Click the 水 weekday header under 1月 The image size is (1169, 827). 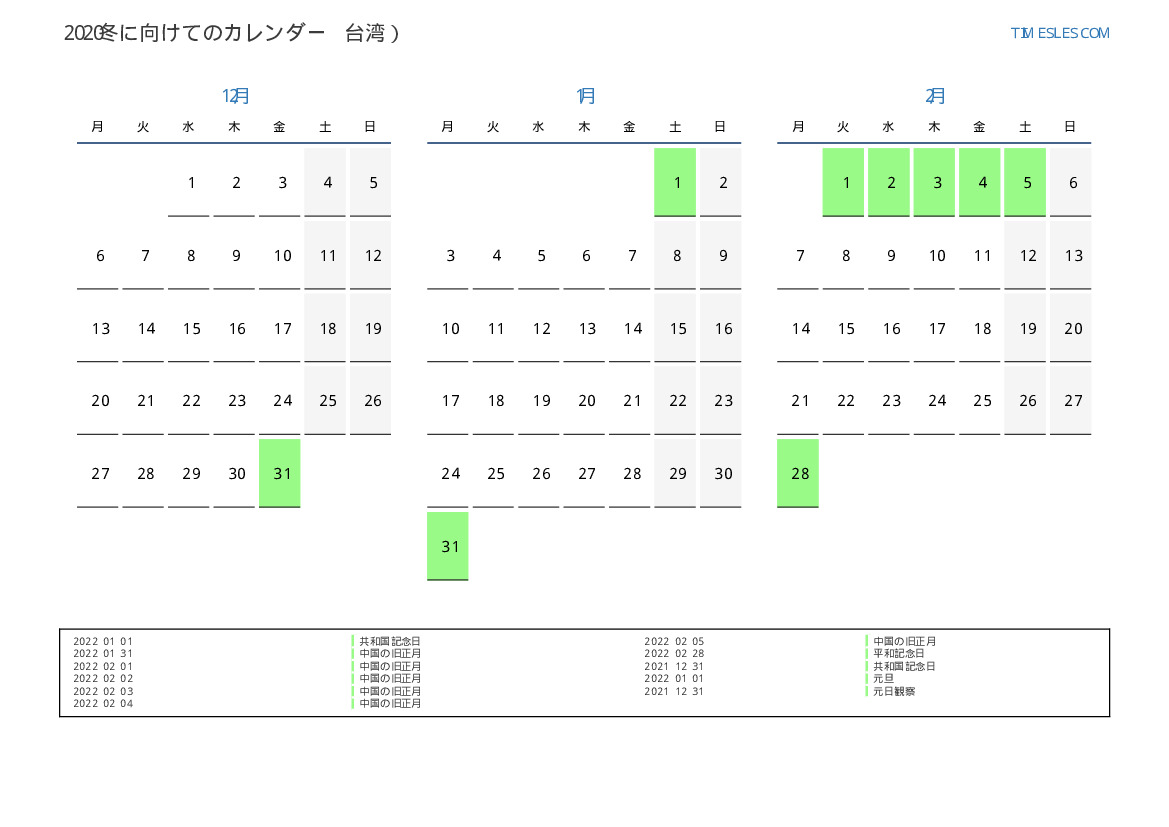[x=538, y=127]
